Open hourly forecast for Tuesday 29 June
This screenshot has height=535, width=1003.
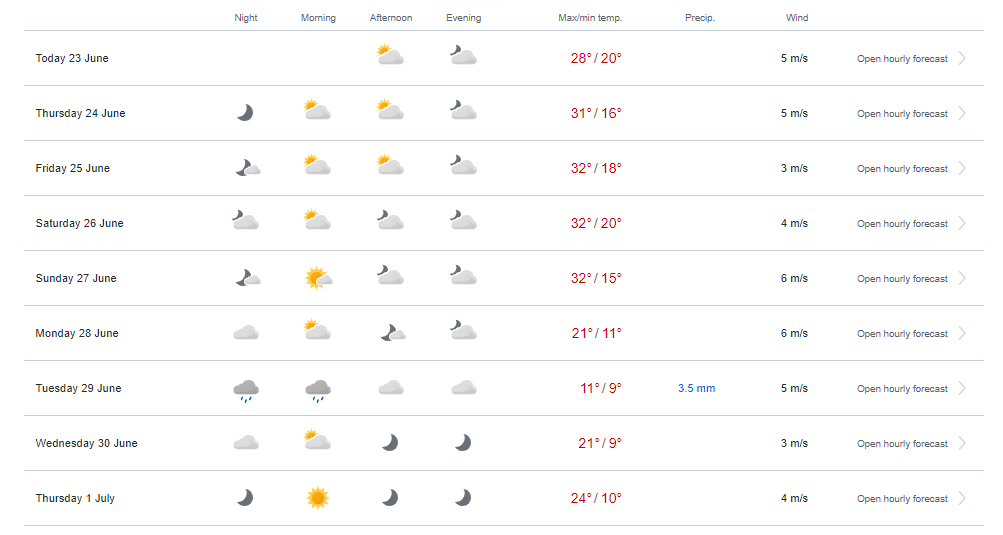[902, 389]
